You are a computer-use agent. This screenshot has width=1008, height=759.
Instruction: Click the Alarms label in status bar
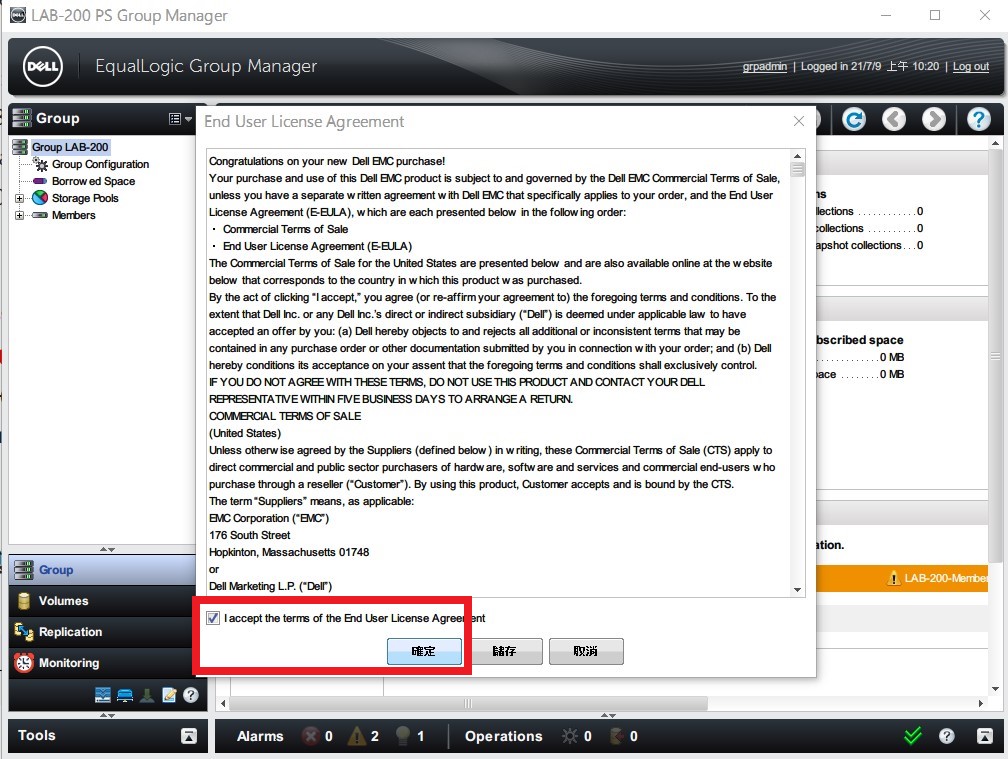tap(260, 736)
